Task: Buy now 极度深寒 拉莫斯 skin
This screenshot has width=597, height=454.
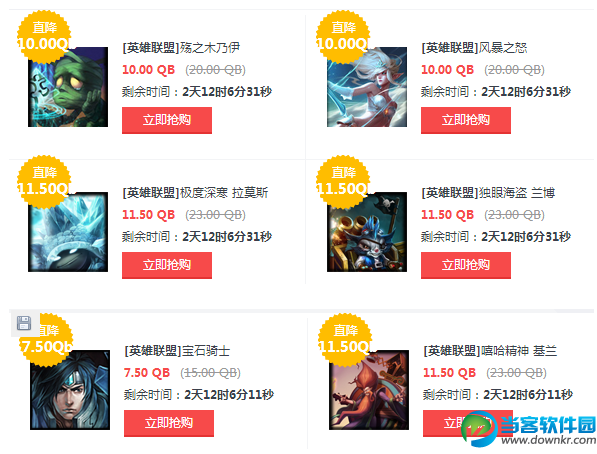Action: pyautogui.click(x=167, y=265)
